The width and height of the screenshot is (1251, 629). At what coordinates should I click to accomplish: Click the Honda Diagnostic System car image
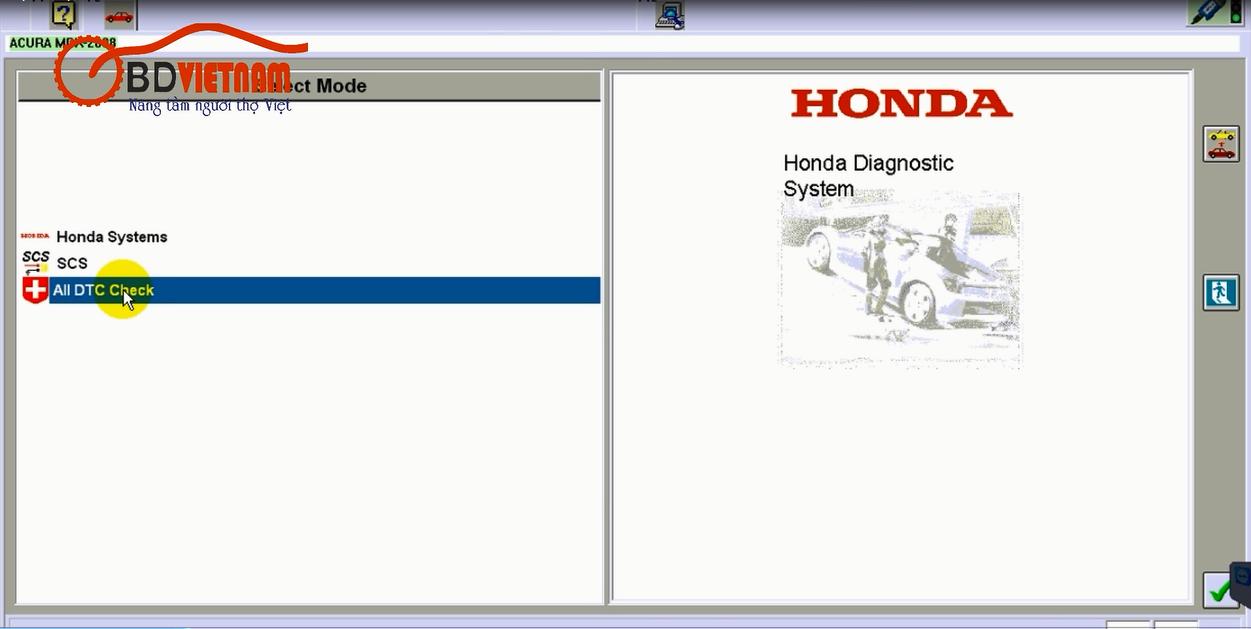point(900,280)
